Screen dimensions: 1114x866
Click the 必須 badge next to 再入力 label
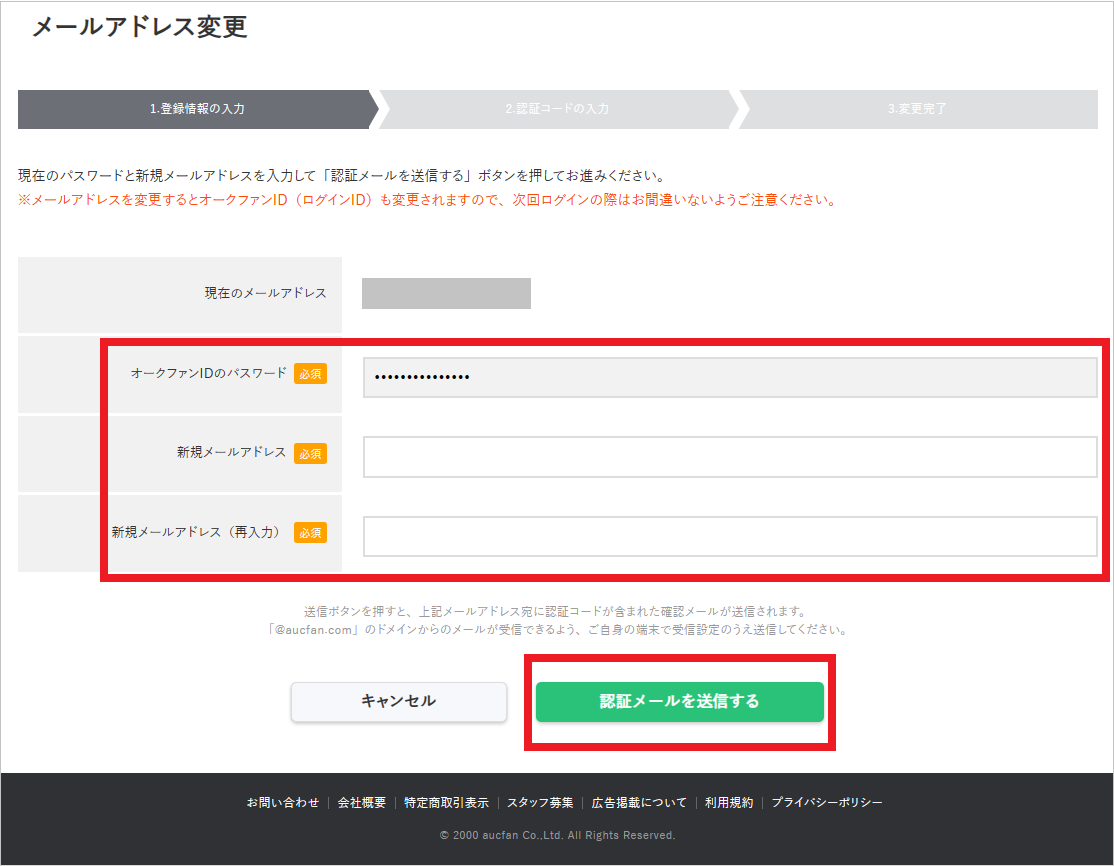310,533
